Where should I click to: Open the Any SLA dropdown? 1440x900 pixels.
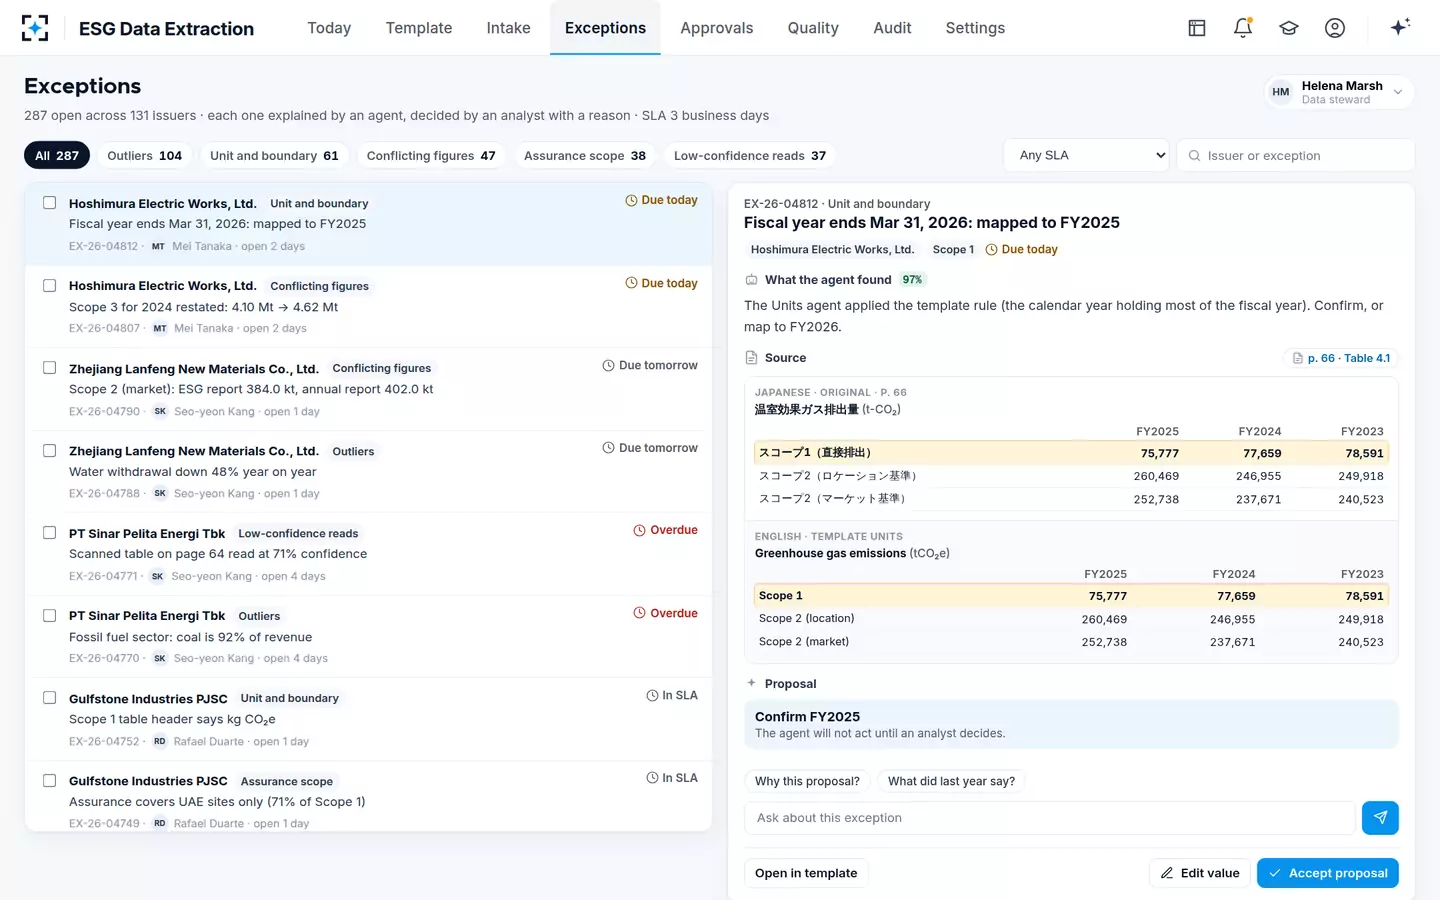point(1087,155)
